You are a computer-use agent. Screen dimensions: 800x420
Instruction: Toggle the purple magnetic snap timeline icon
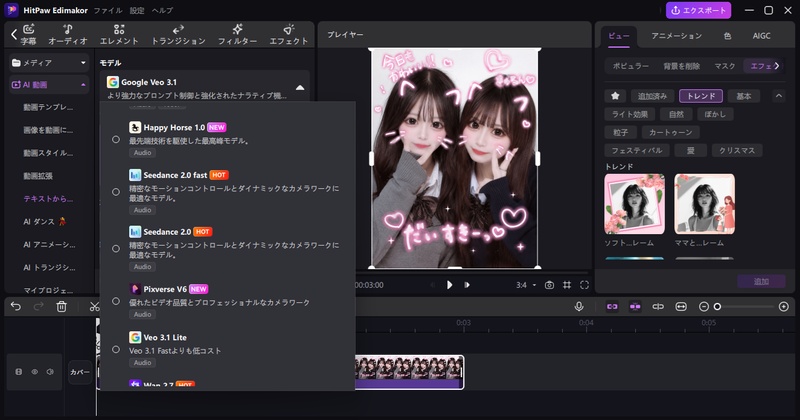coord(635,307)
